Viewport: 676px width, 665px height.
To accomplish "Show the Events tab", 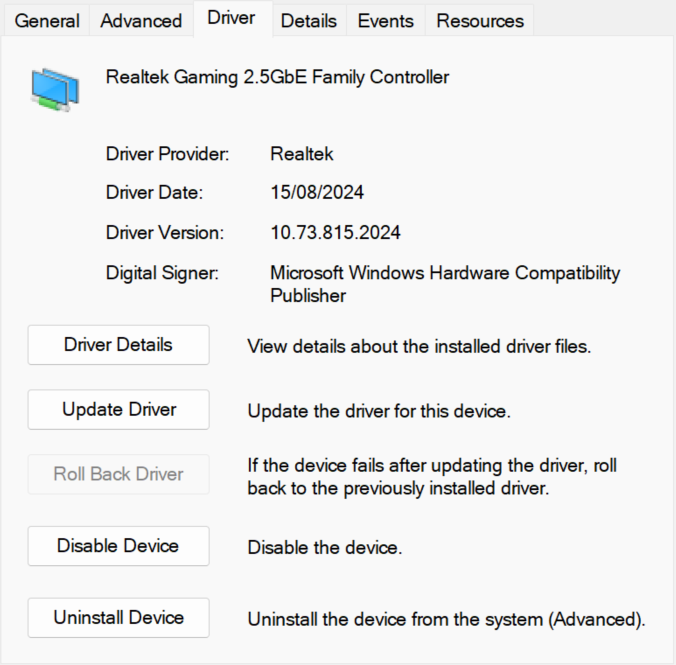I will 385,21.
